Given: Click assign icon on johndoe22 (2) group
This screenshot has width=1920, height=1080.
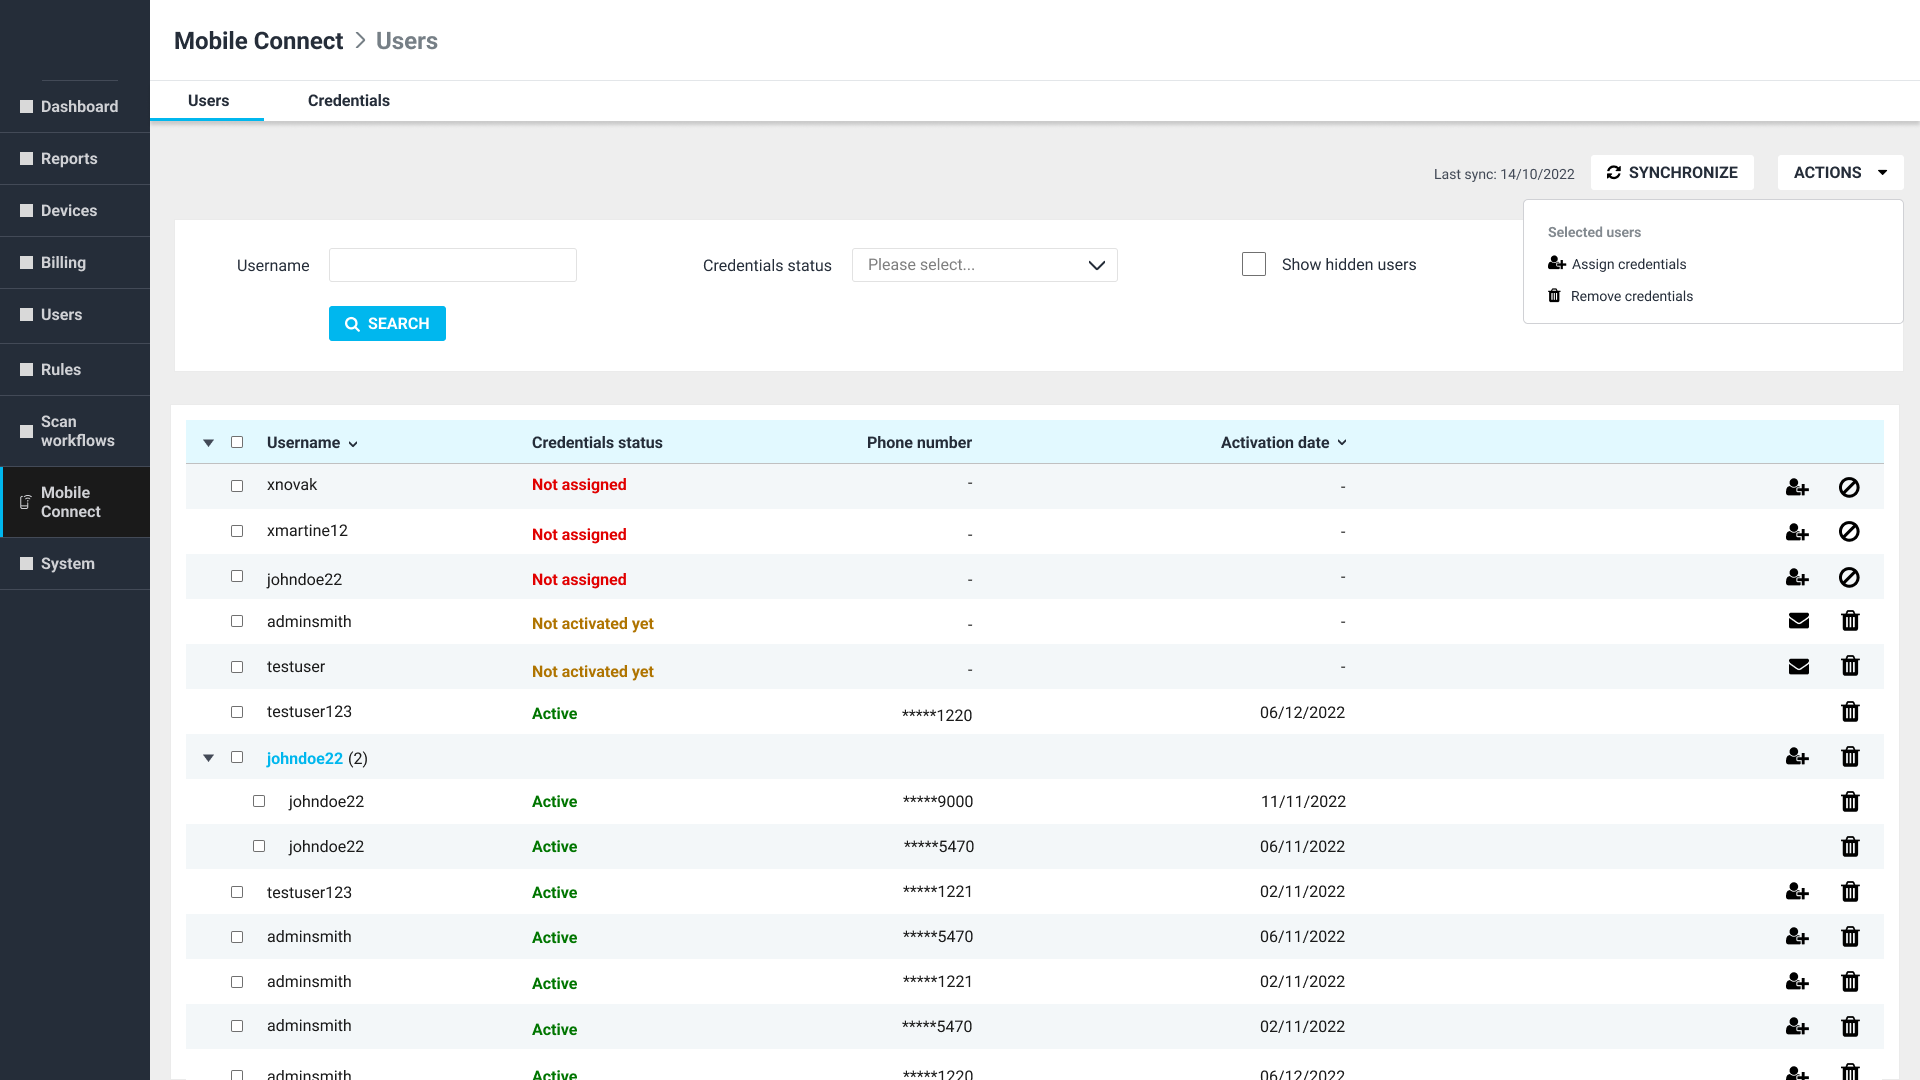Looking at the screenshot, I should click(1797, 757).
